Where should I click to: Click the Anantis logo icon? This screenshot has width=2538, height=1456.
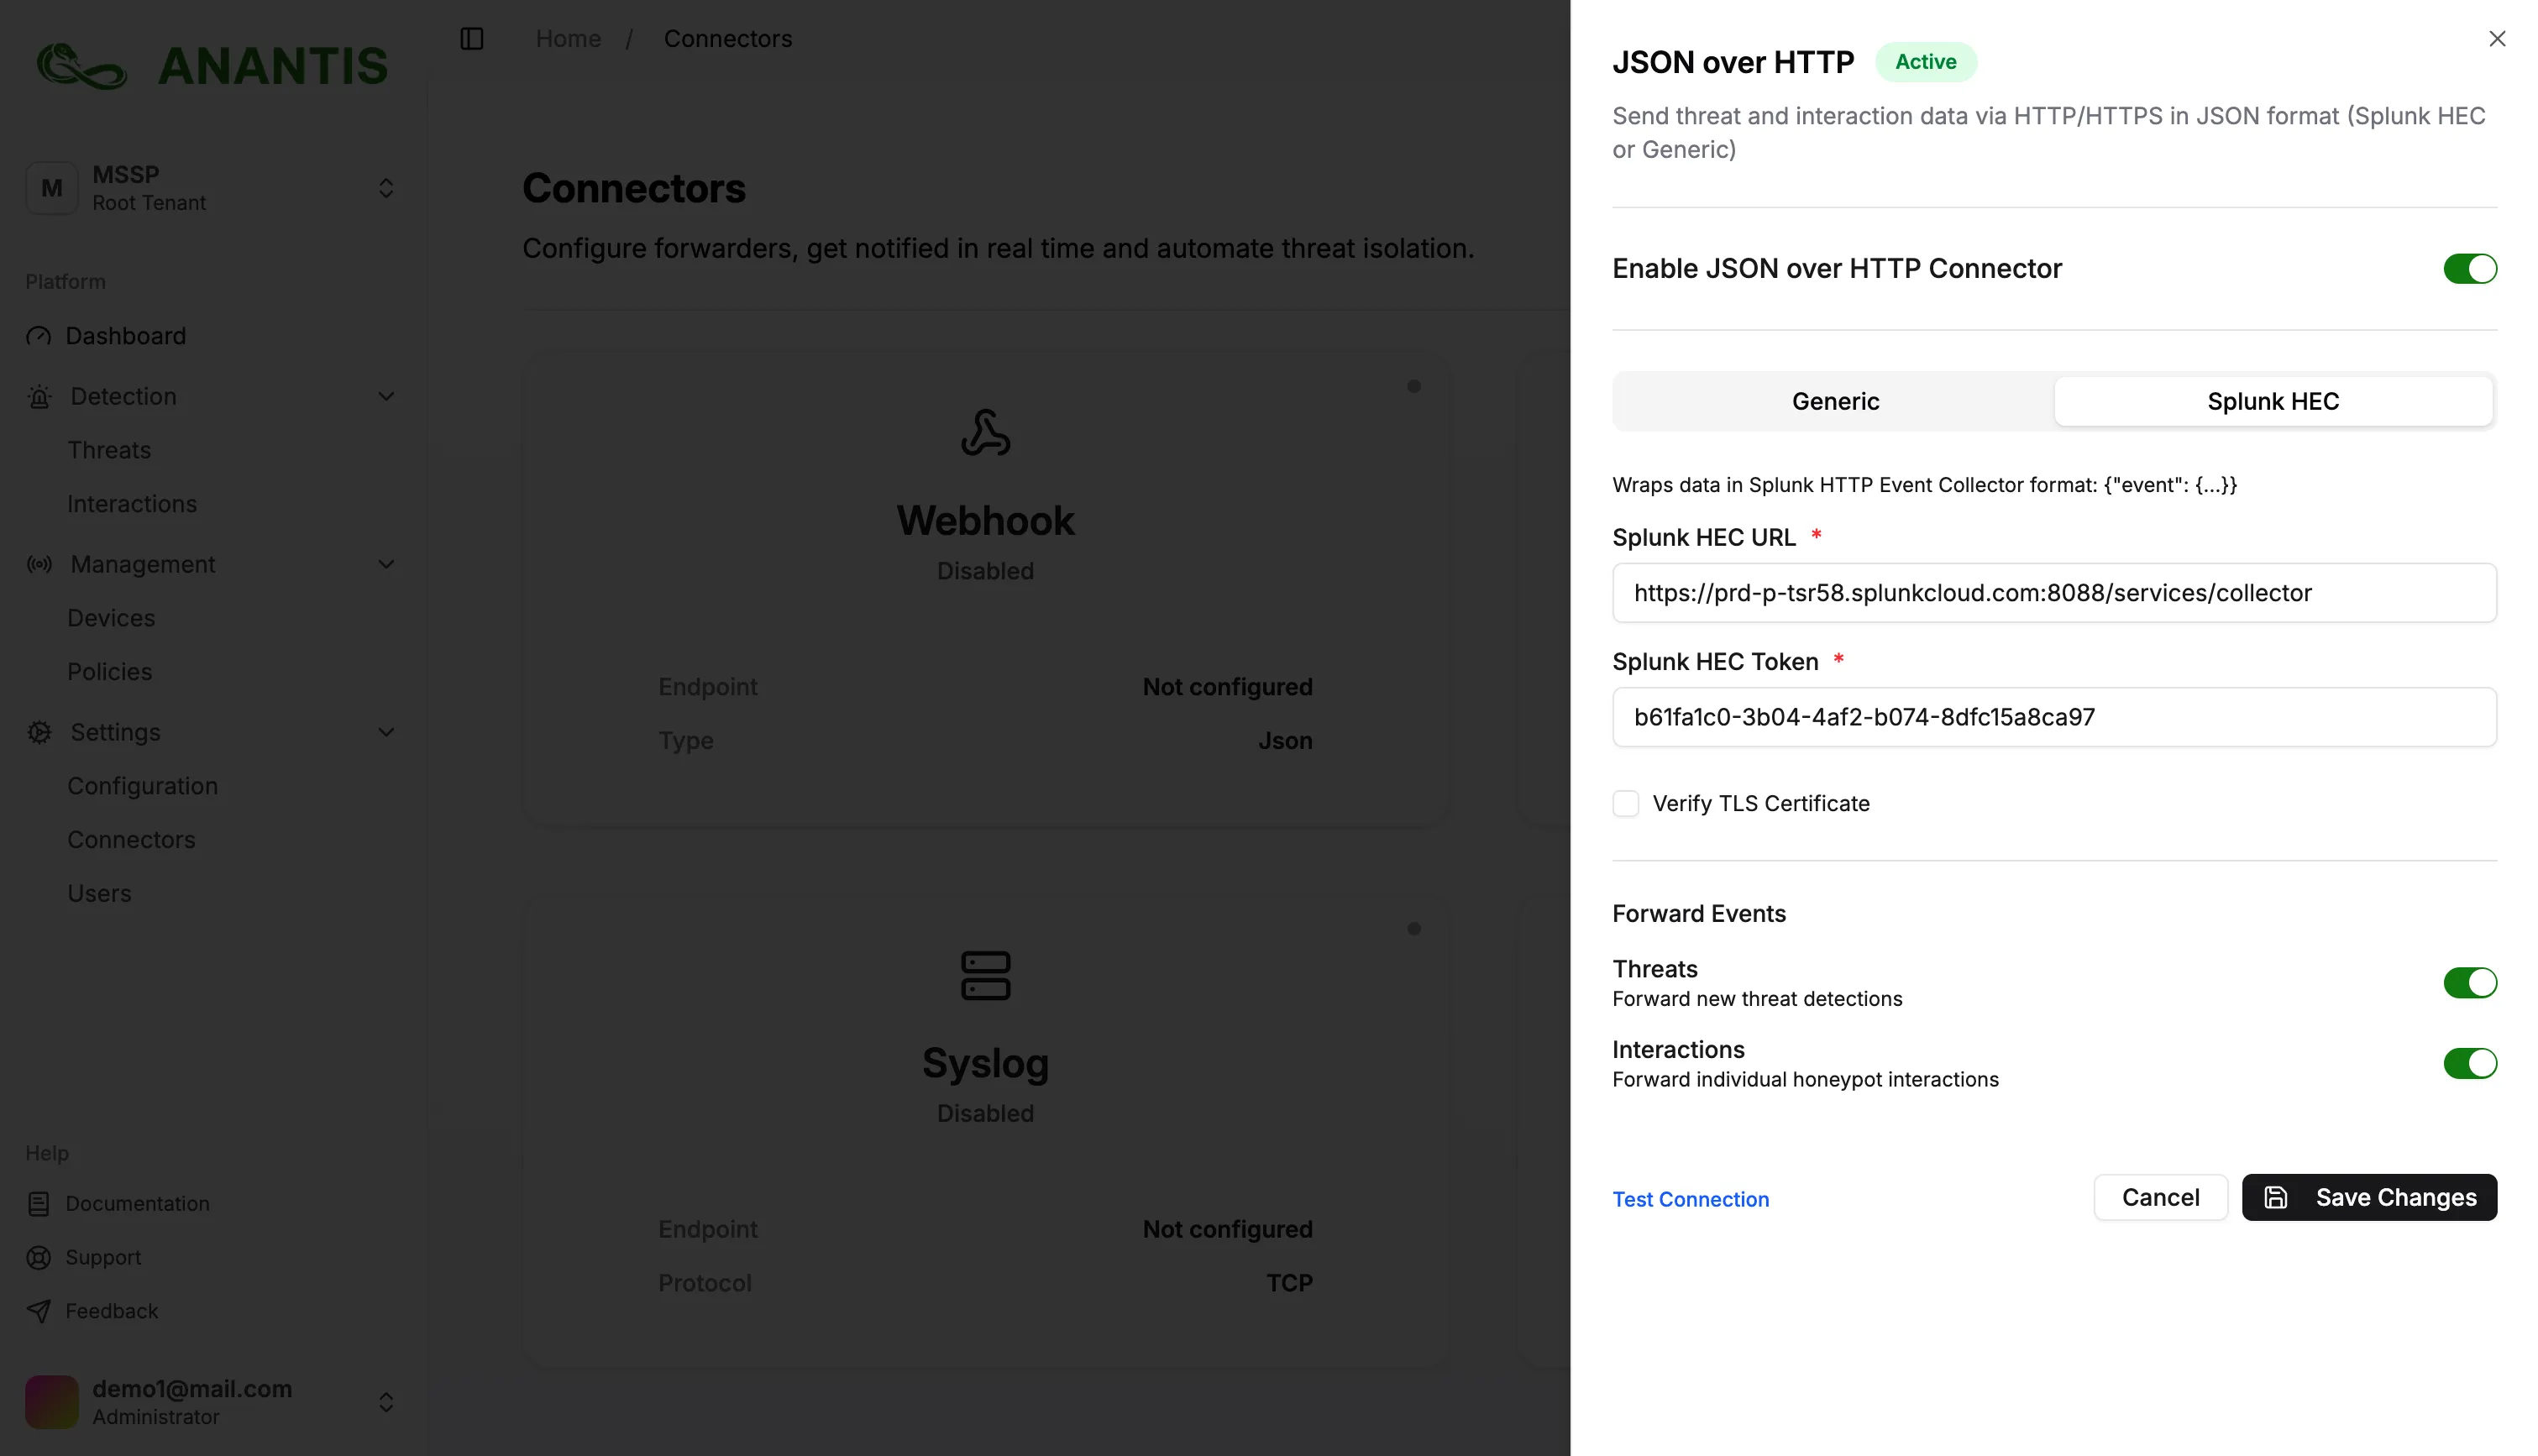pos(82,66)
